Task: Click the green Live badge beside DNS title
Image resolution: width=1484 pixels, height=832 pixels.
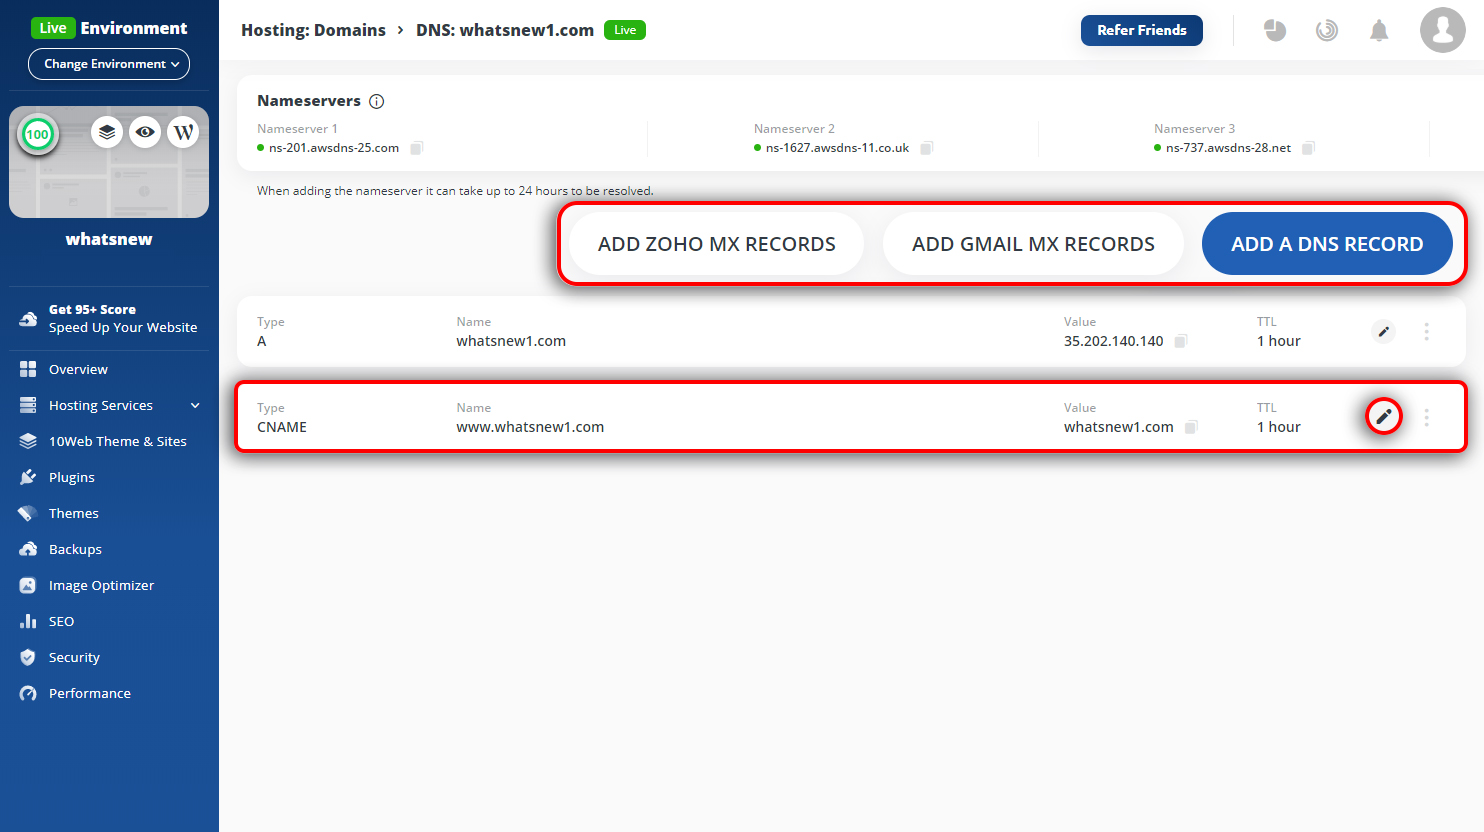Action: [x=625, y=30]
